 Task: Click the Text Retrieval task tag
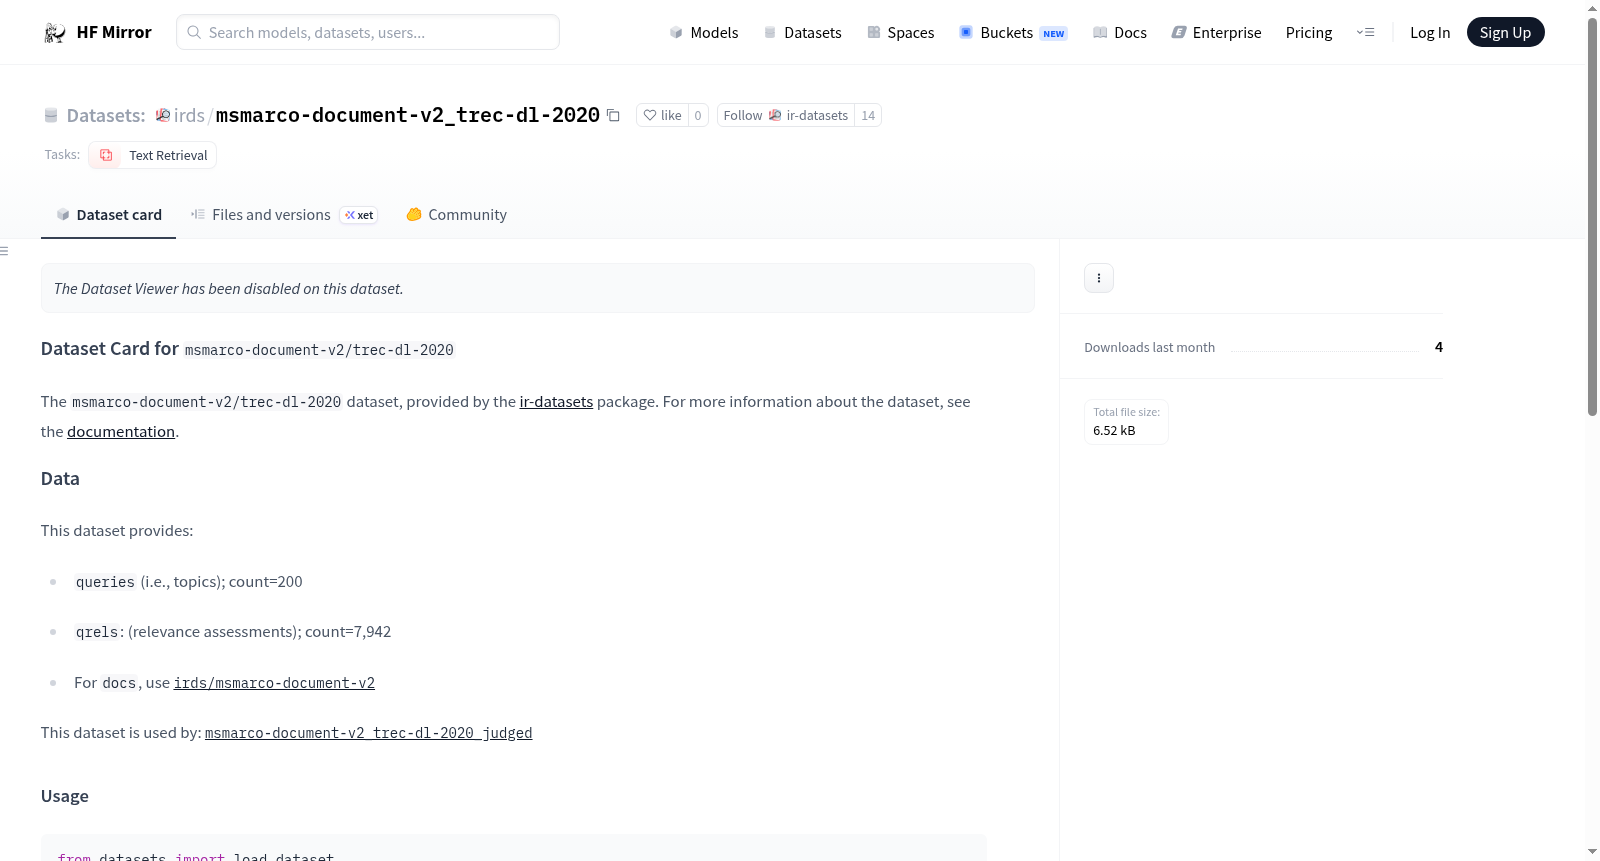point(153,155)
